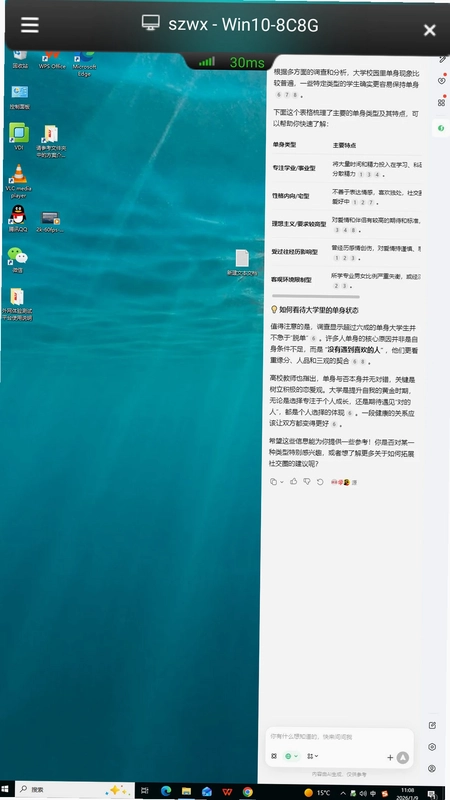Launch VLC media player shortcut
The height and width of the screenshot is (800, 450).
click(18, 181)
